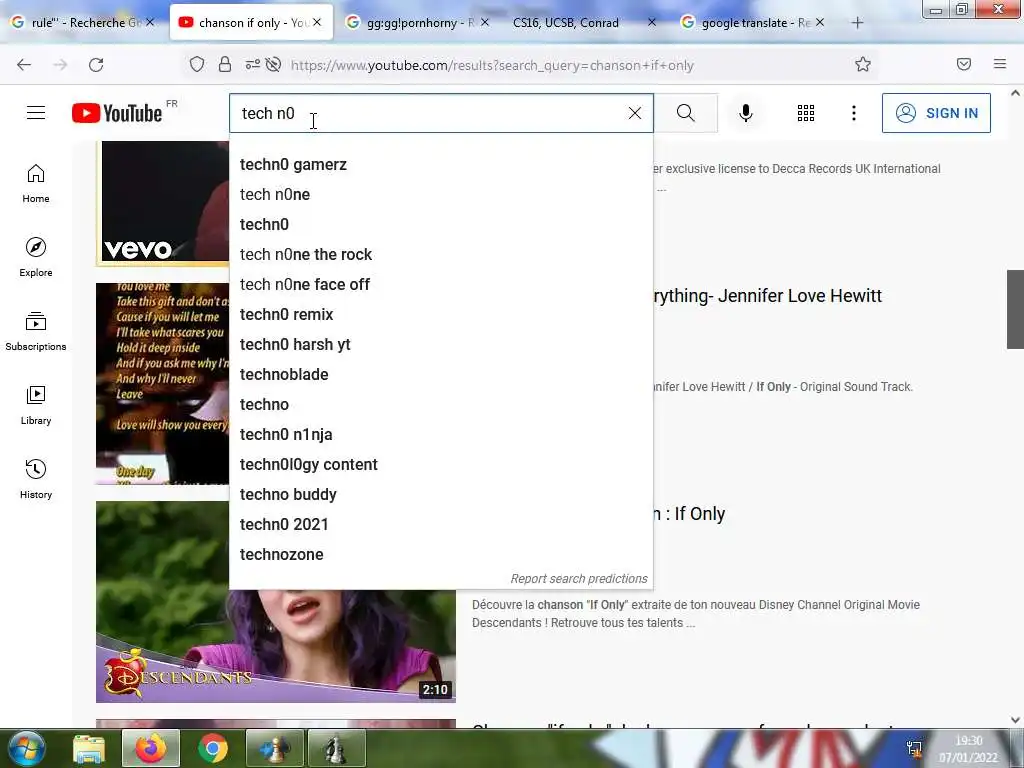
Task: Select suggestion techn0 2021
Action: click(441, 525)
